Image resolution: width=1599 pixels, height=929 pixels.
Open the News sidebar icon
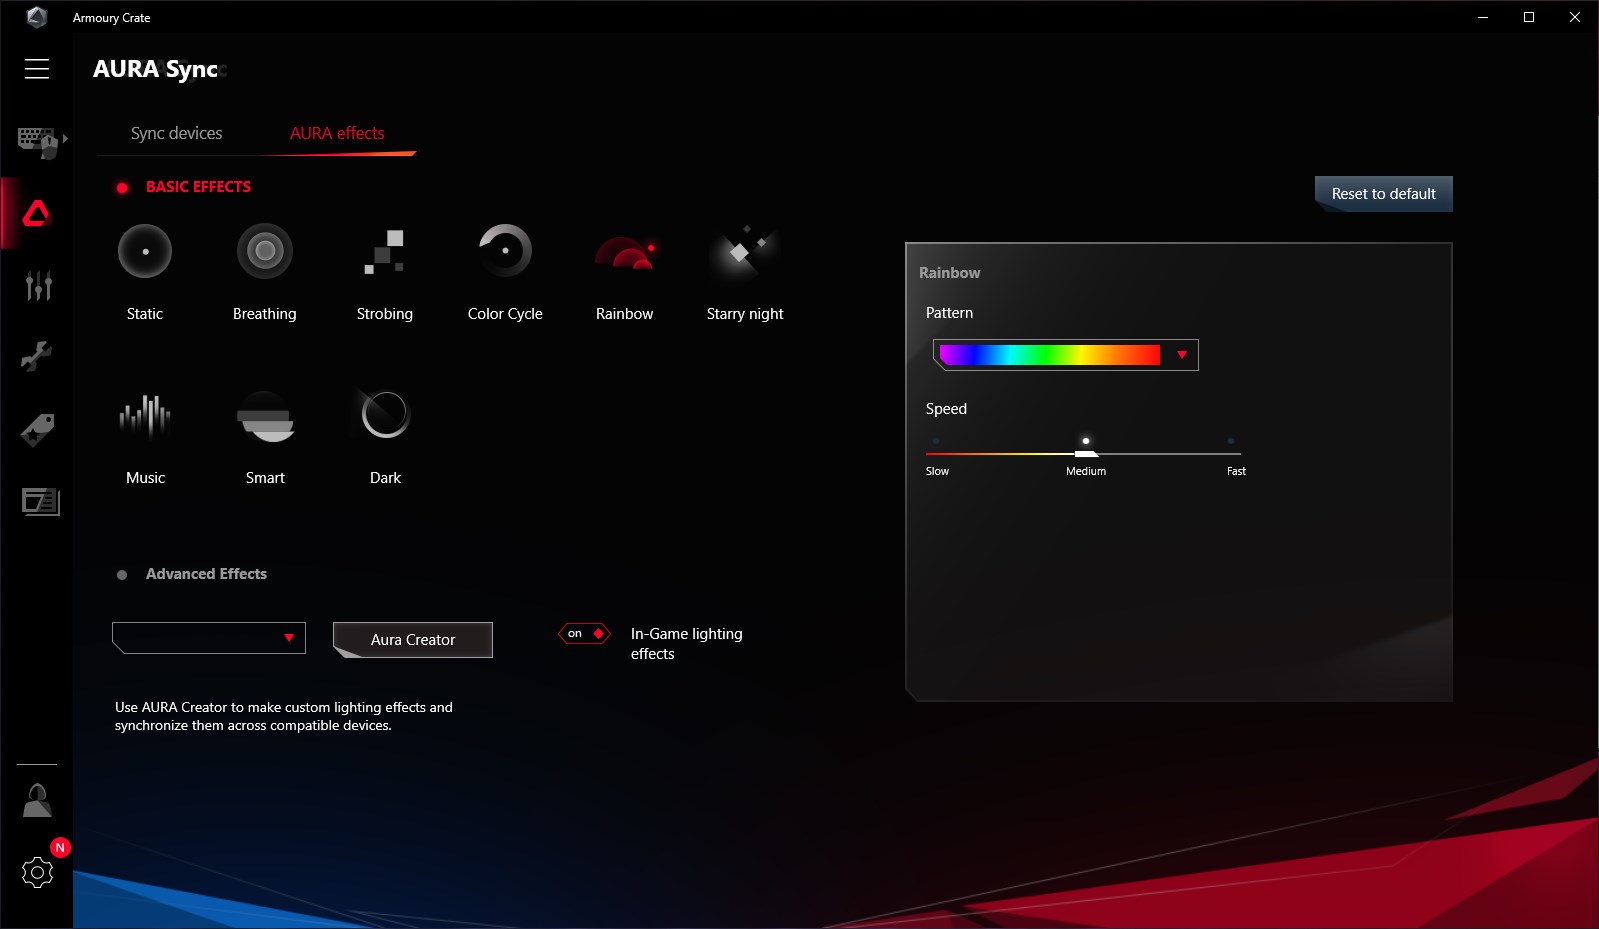pyautogui.click(x=40, y=501)
